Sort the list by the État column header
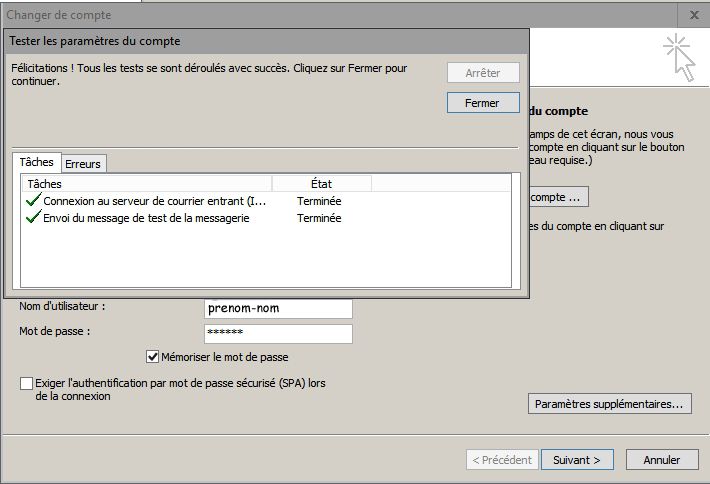 coord(321,184)
